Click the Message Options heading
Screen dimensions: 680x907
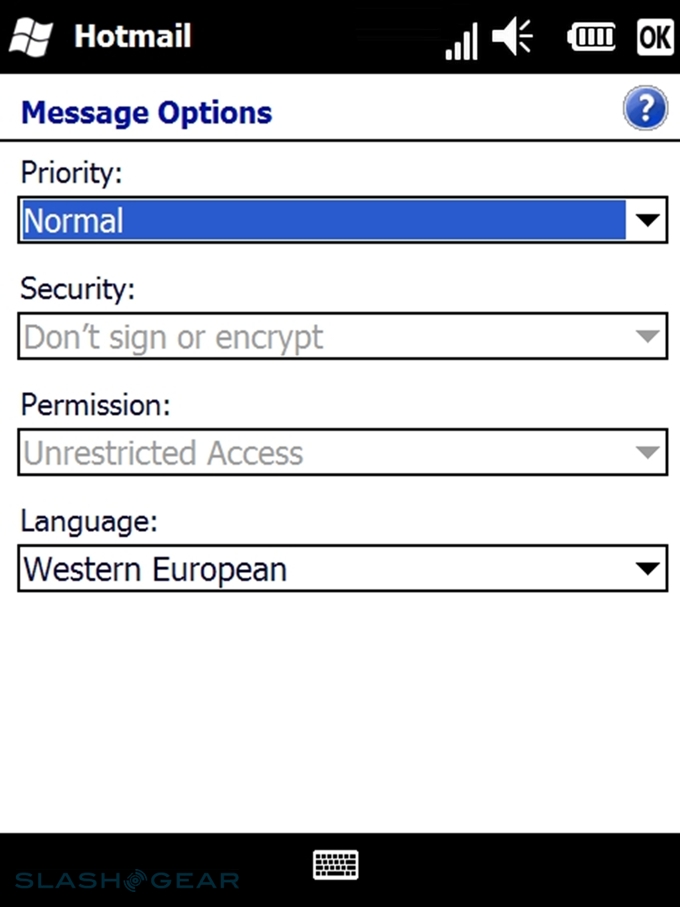(146, 111)
